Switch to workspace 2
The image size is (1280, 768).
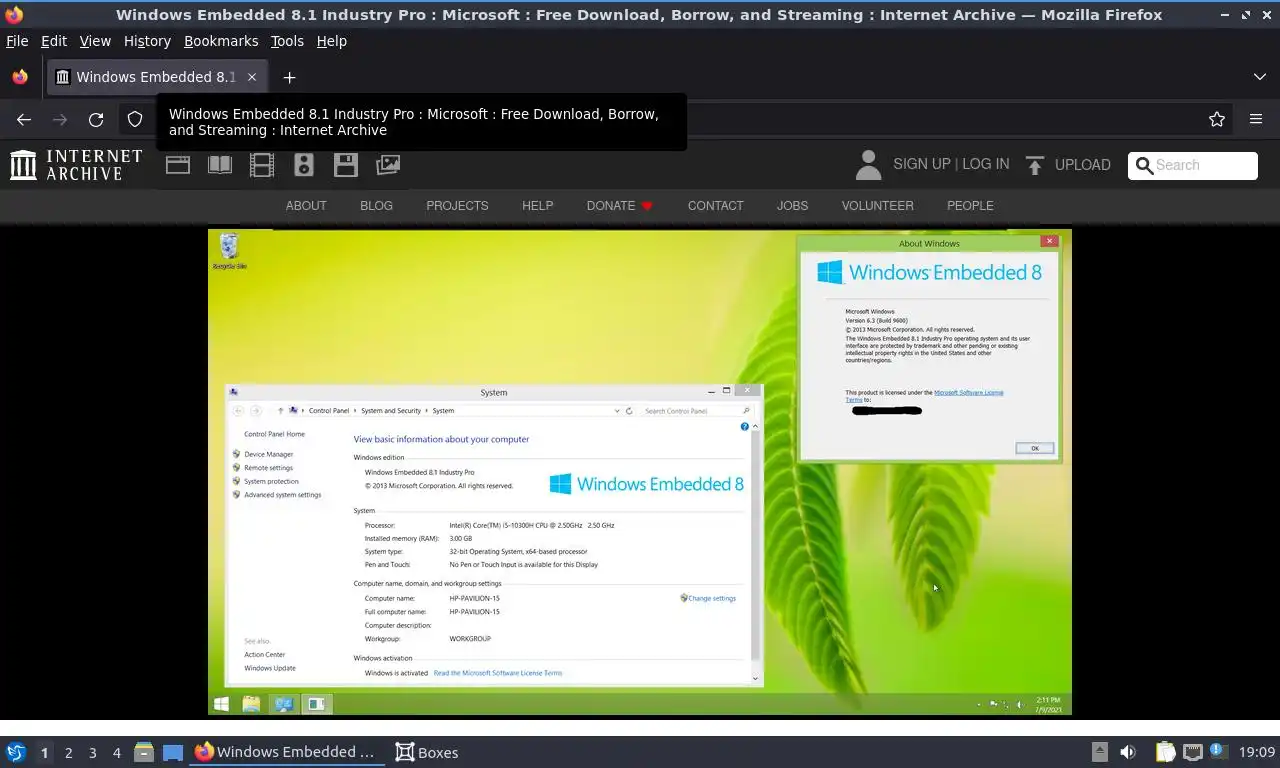(x=68, y=753)
